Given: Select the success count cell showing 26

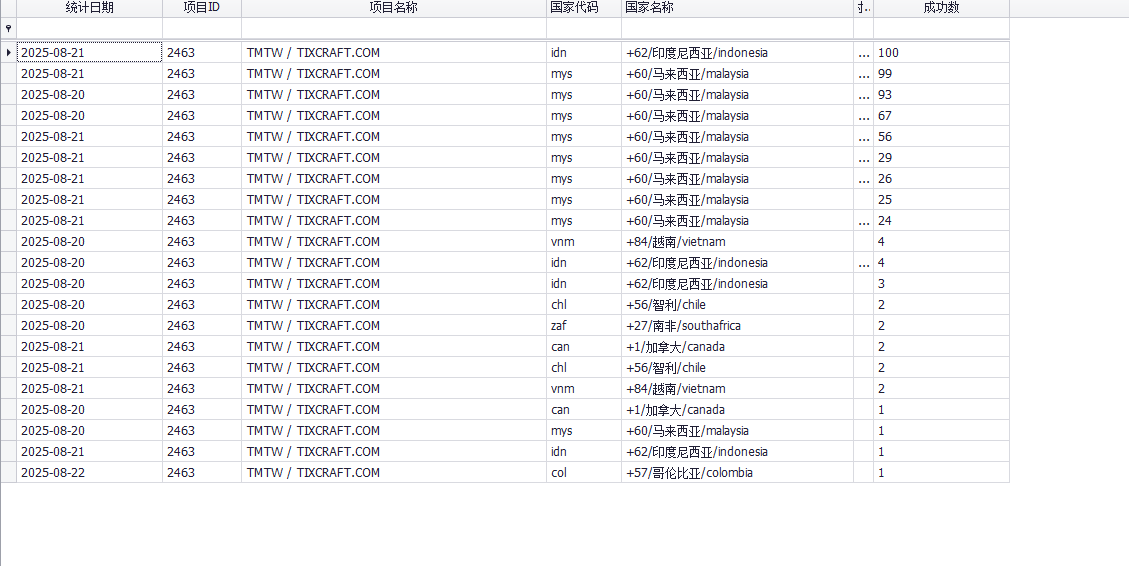Looking at the screenshot, I should coord(941,178).
